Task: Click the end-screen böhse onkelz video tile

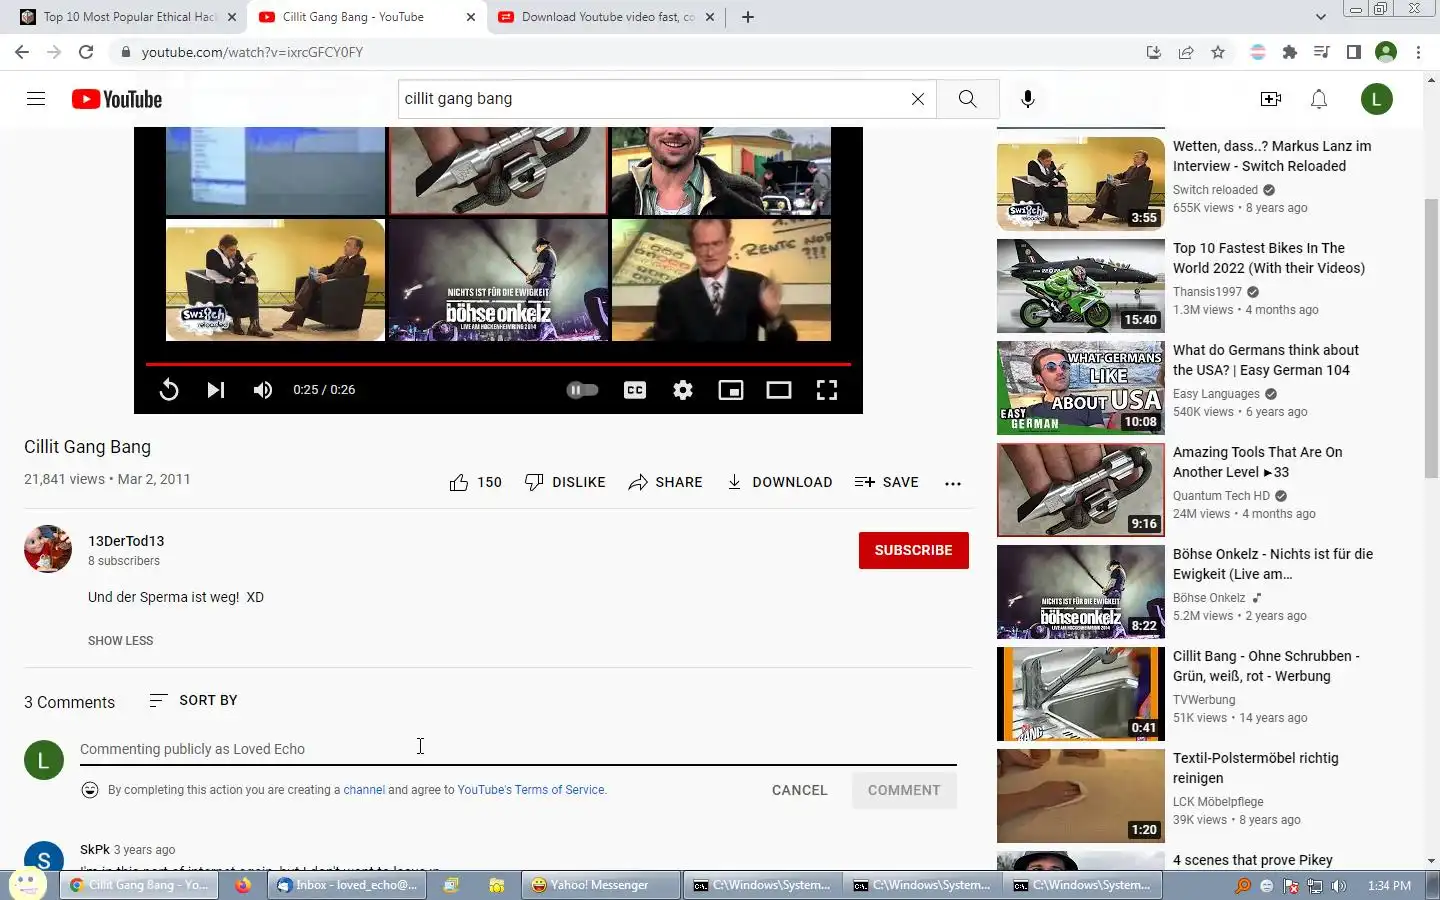Action: (498, 280)
